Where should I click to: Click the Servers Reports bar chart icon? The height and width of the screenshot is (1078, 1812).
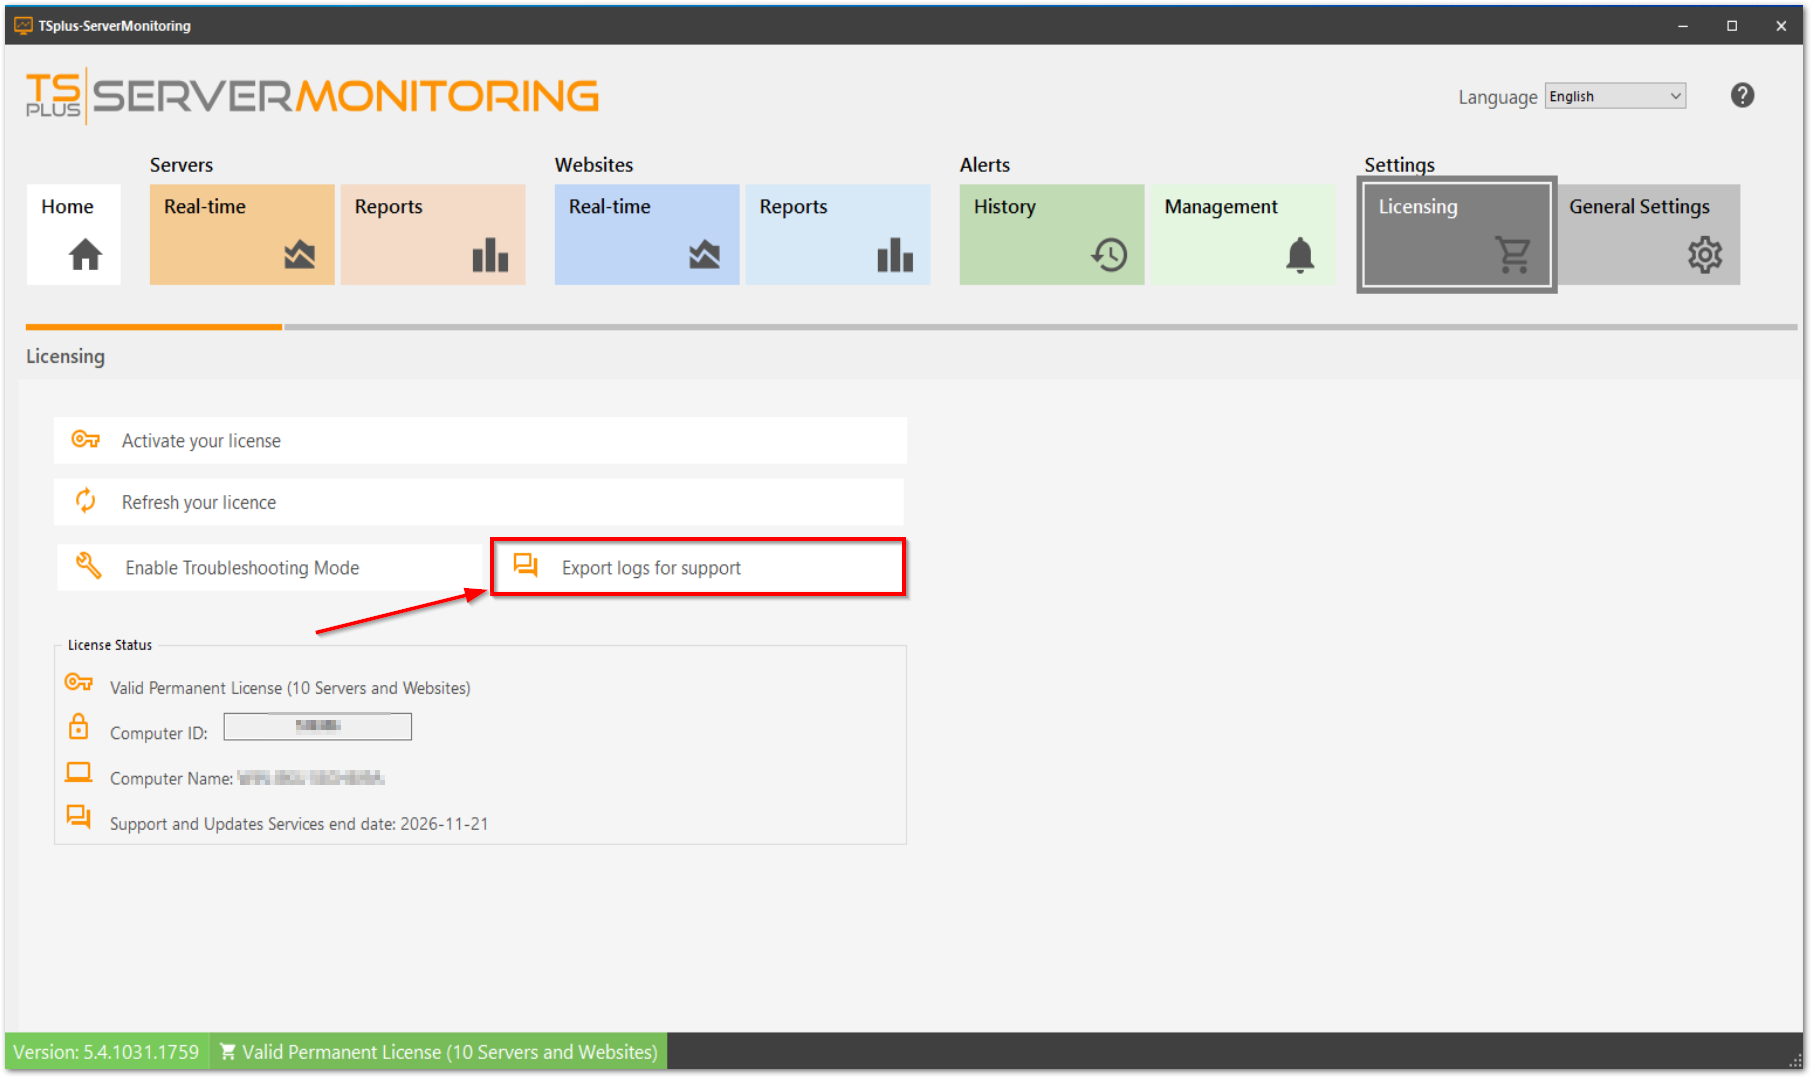489,254
